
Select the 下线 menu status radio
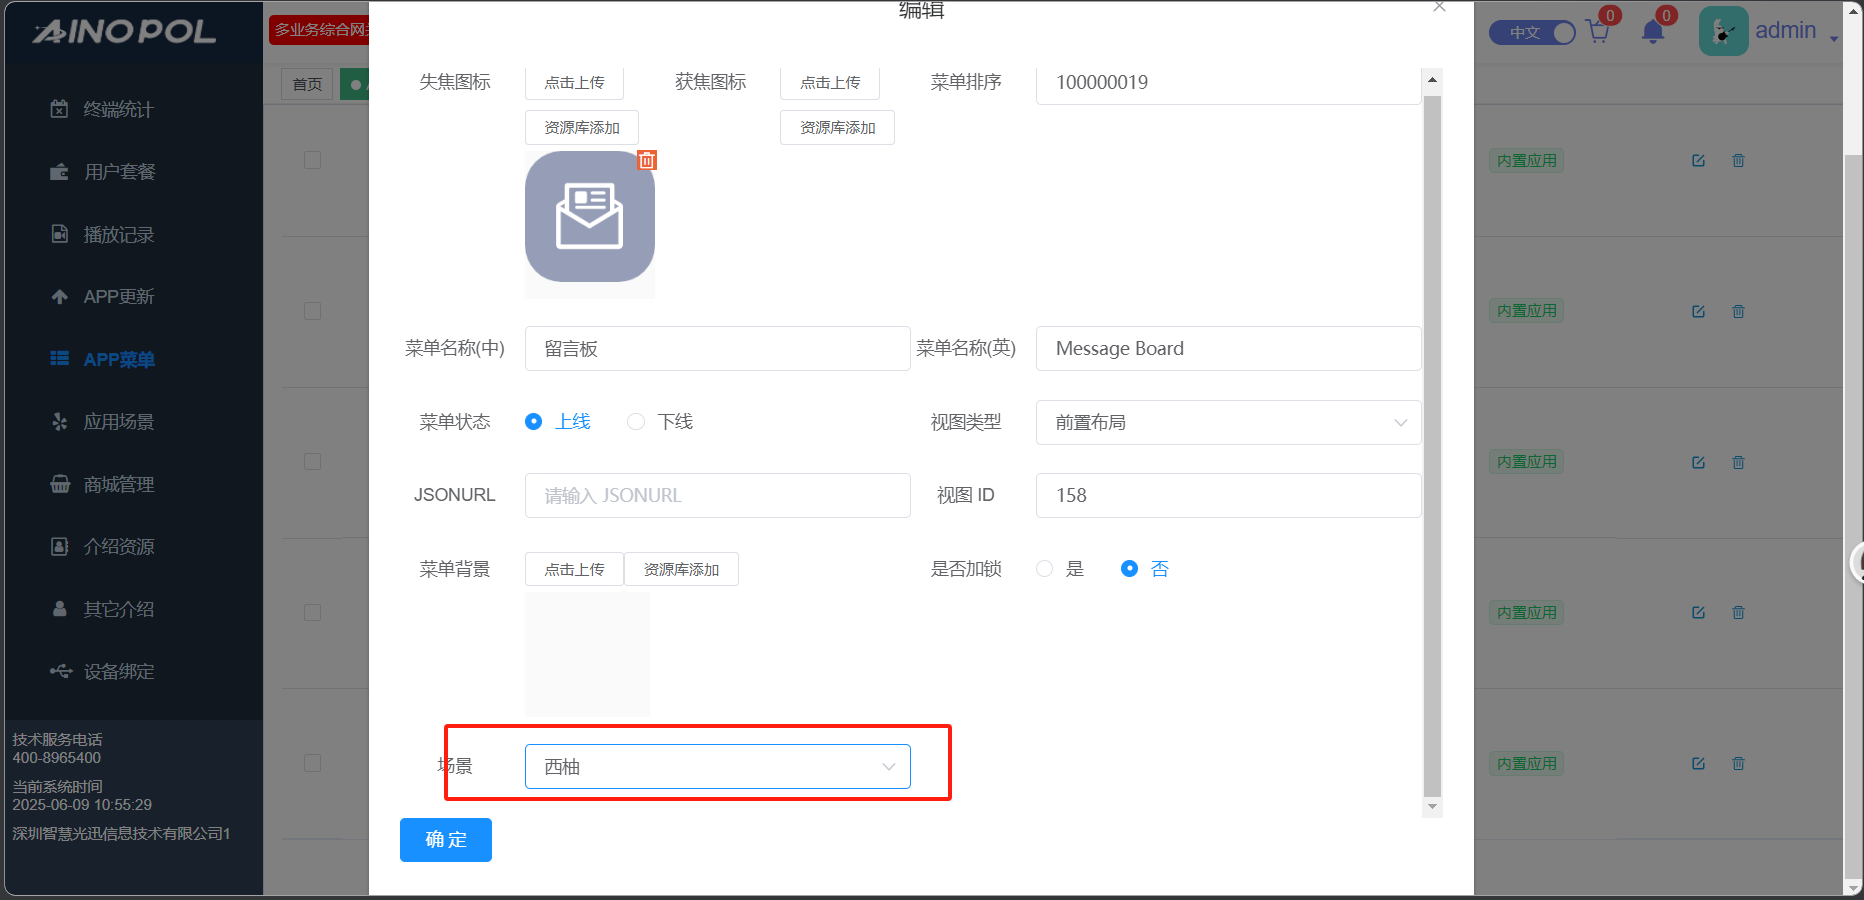point(636,422)
